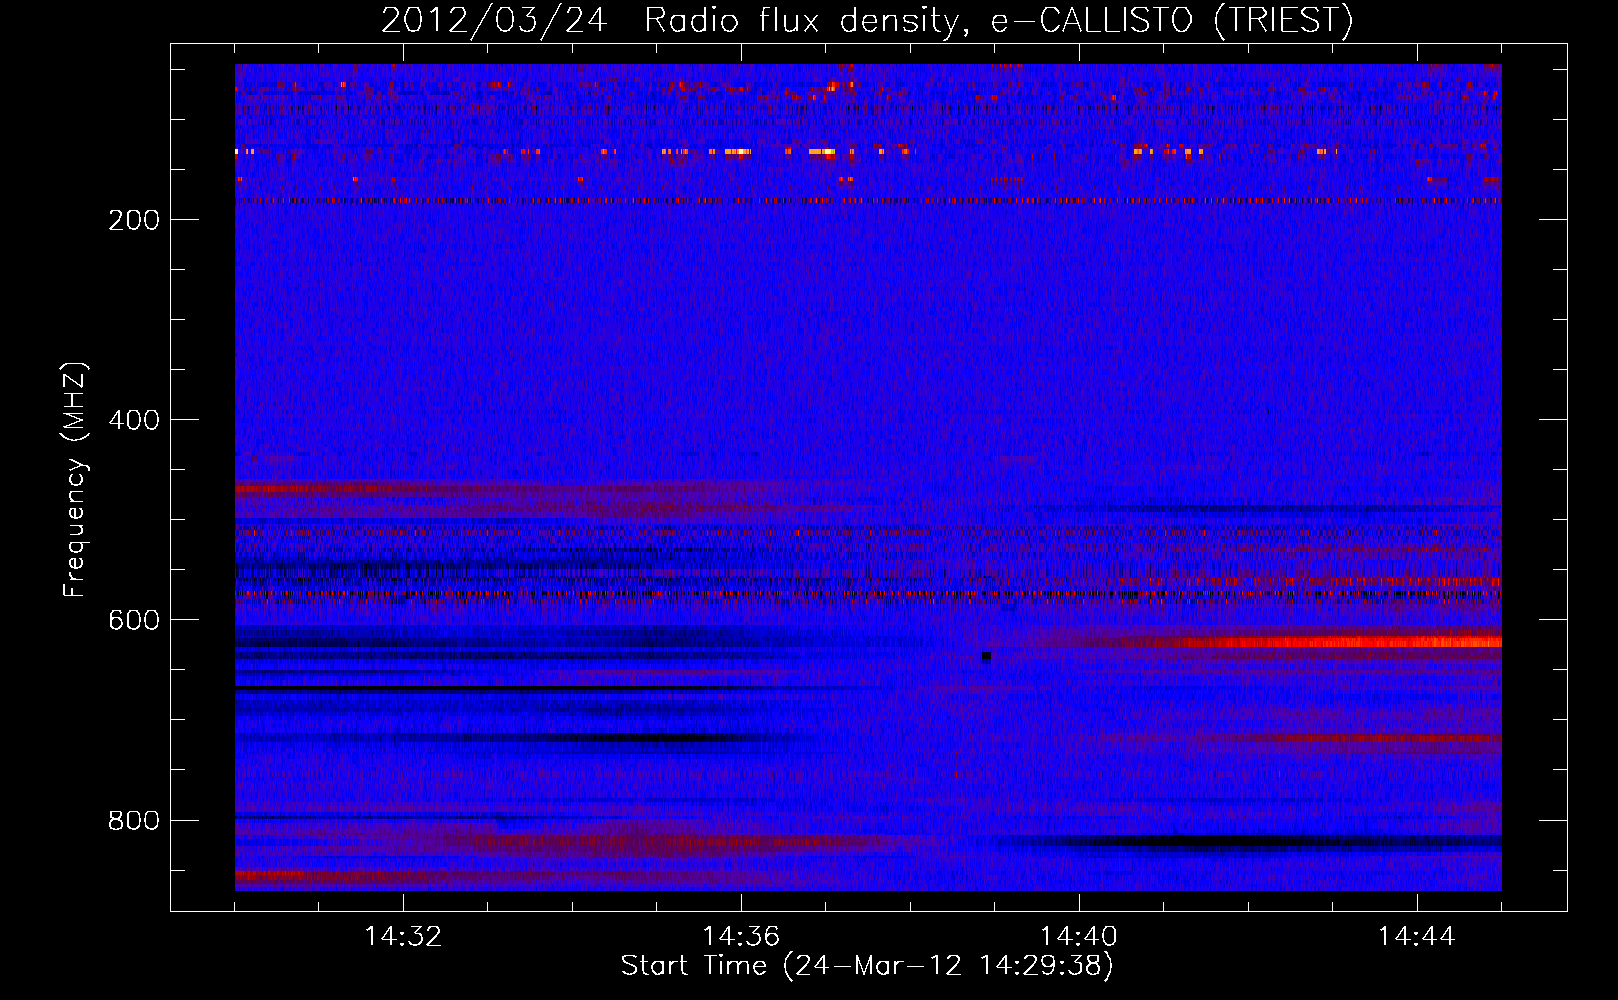Click the small black square in spectrogram
Viewport: 1618px width, 1000px height.
click(986, 657)
